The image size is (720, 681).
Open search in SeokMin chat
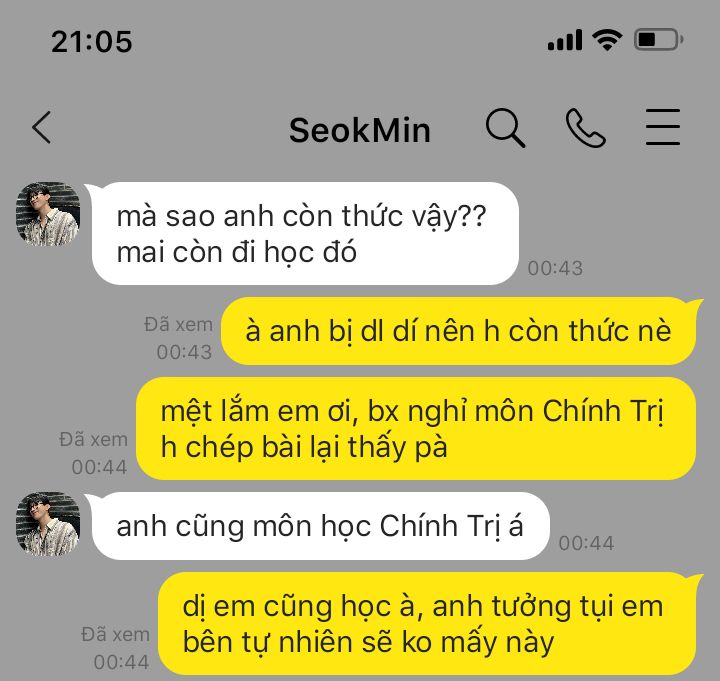(x=505, y=128)
